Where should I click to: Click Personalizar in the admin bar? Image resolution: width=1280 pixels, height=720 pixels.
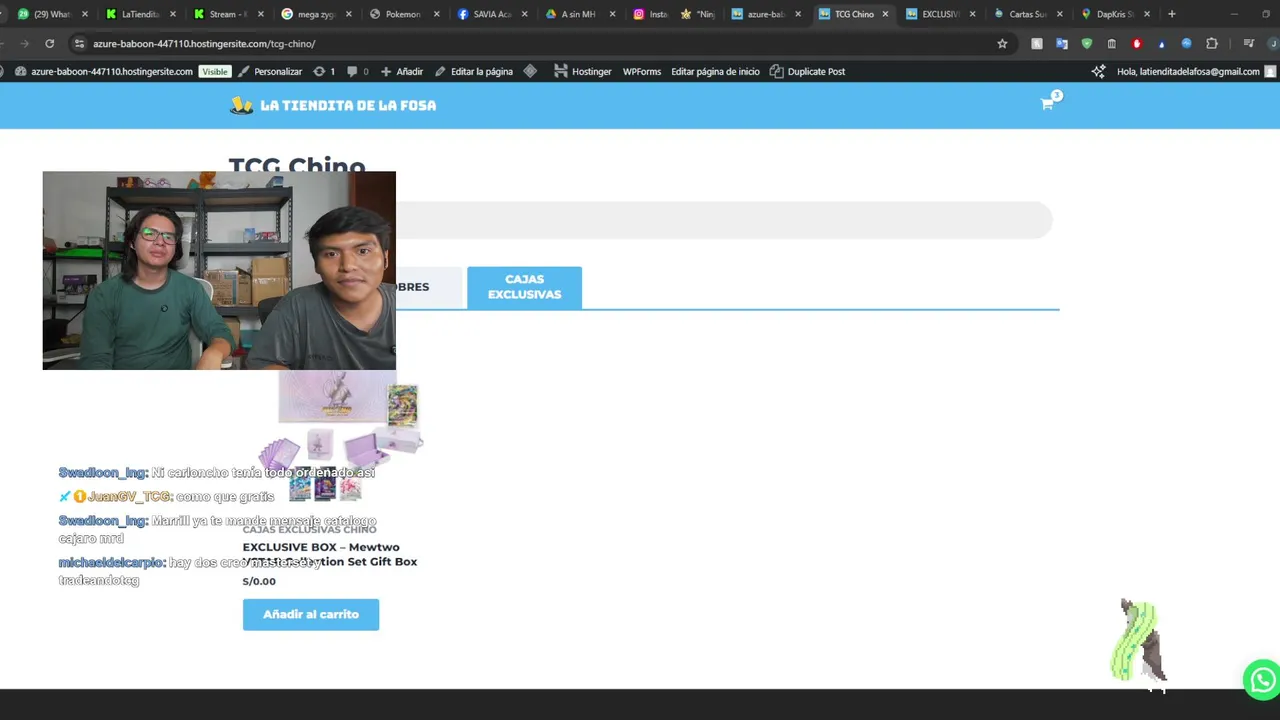tap(270, 72)
